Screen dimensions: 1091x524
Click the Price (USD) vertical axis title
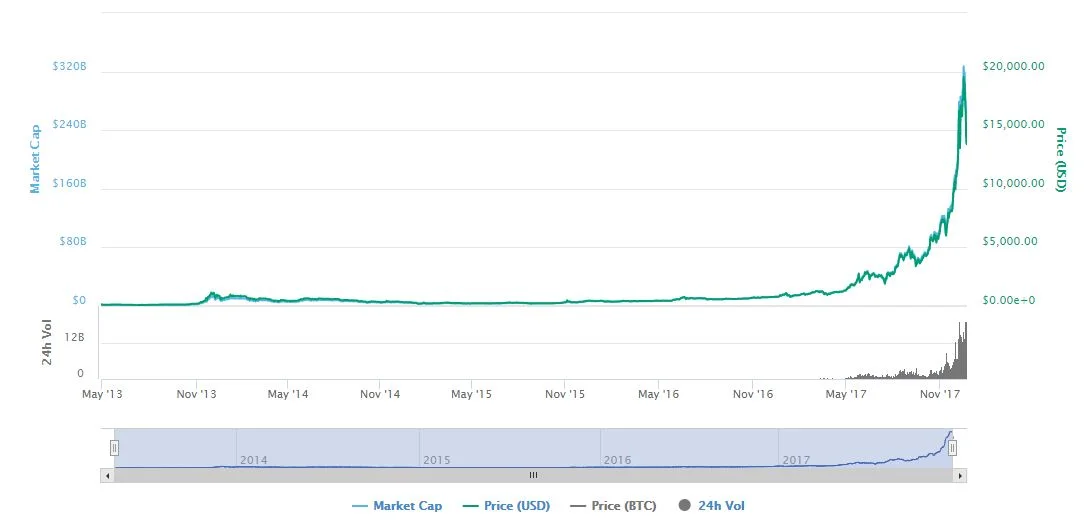coord(1061,159)
